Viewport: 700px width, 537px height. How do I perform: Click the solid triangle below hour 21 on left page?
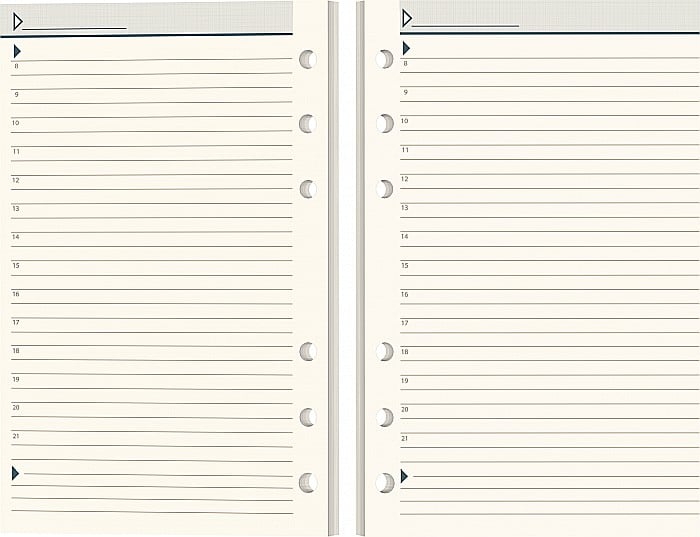(x=15, y=473)
